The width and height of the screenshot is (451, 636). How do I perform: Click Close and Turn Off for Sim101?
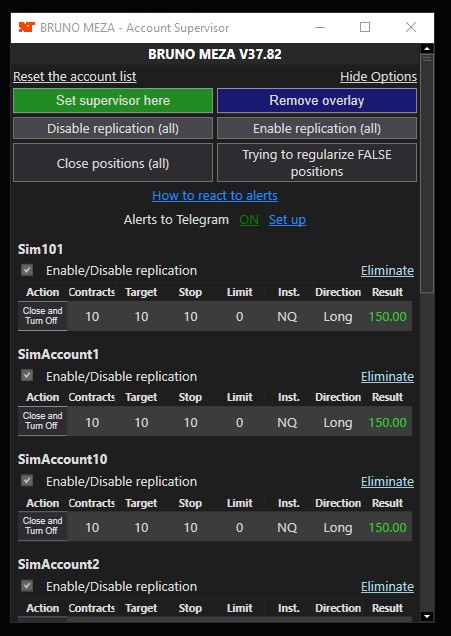42,316
